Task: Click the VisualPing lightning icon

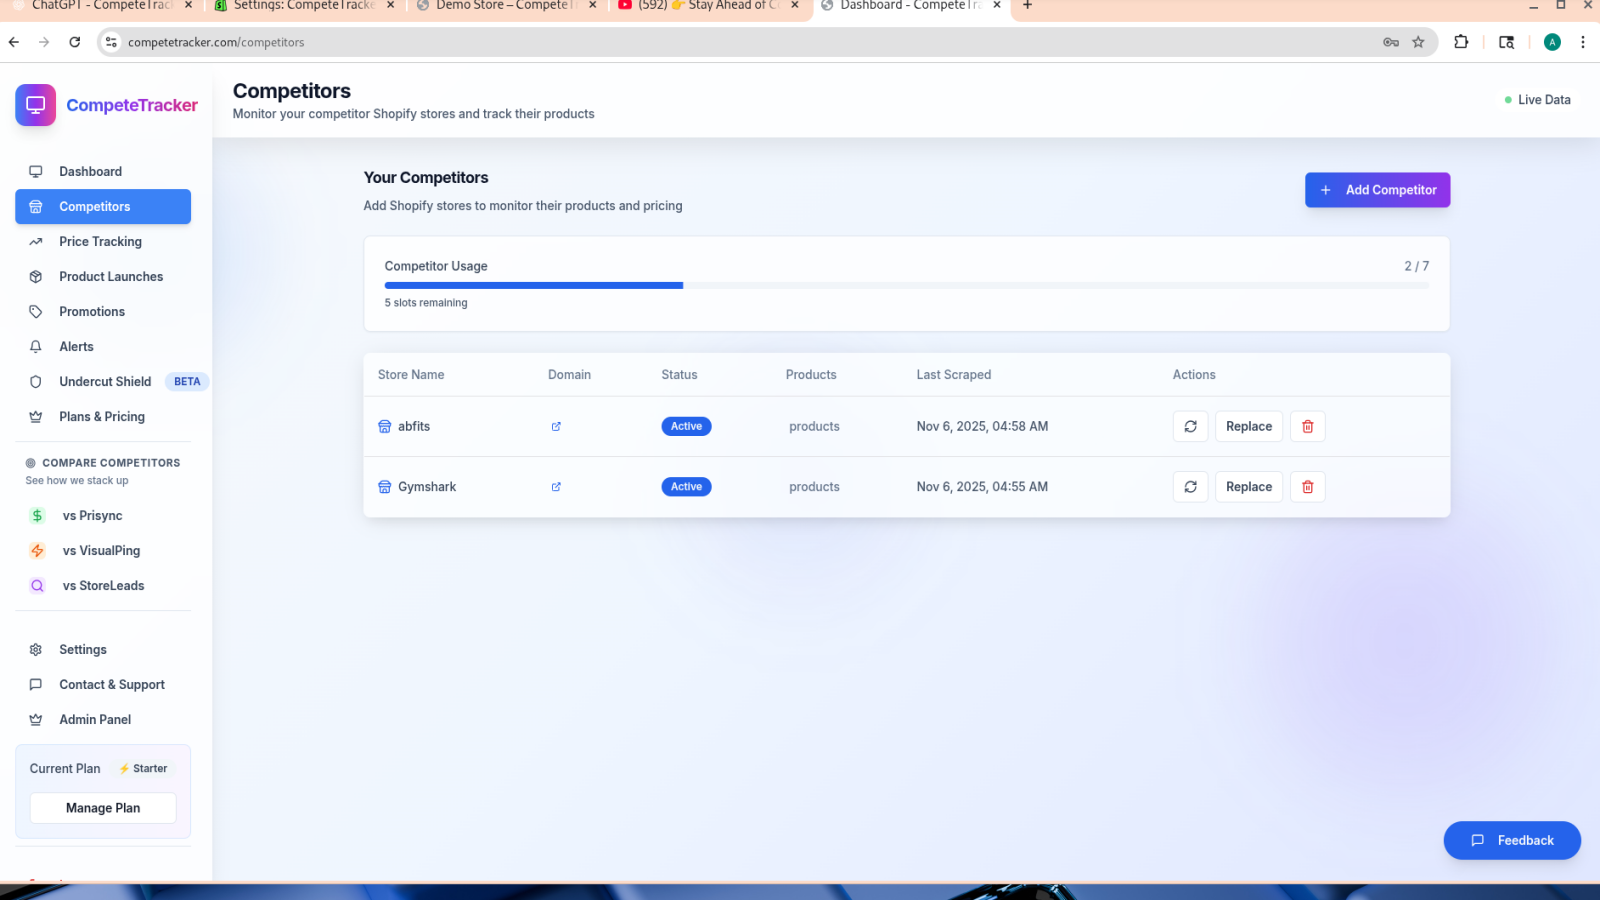Action: coord(37,550)
